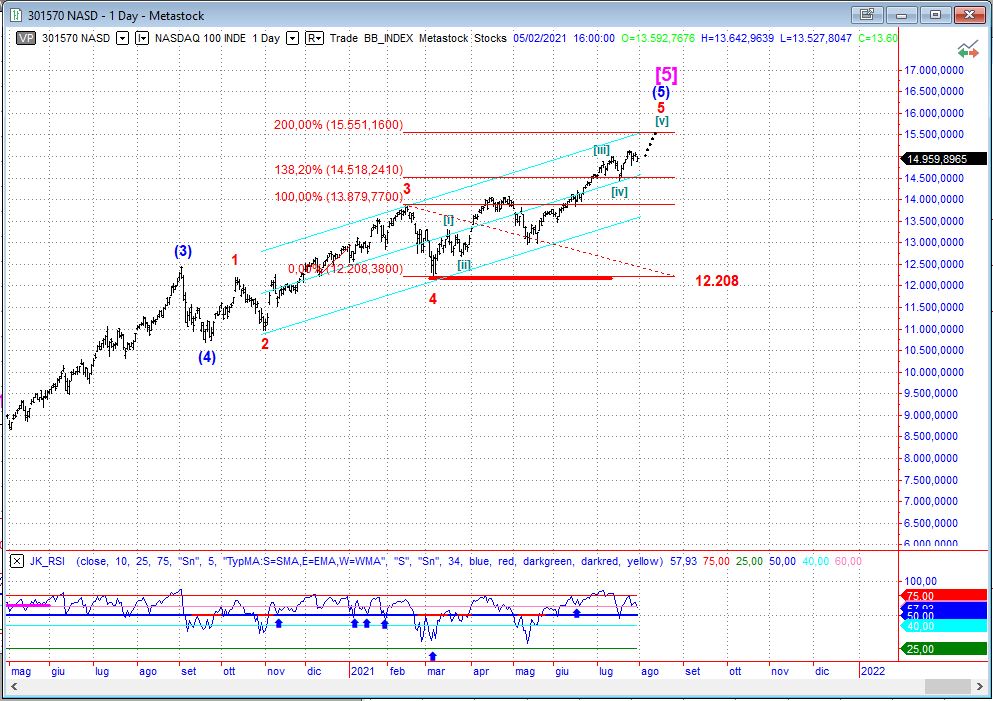This screenshot has height=701, width=993.
Task: Click the cyan 40,00 RSI level tag
Action: click(x=944, y=626)
